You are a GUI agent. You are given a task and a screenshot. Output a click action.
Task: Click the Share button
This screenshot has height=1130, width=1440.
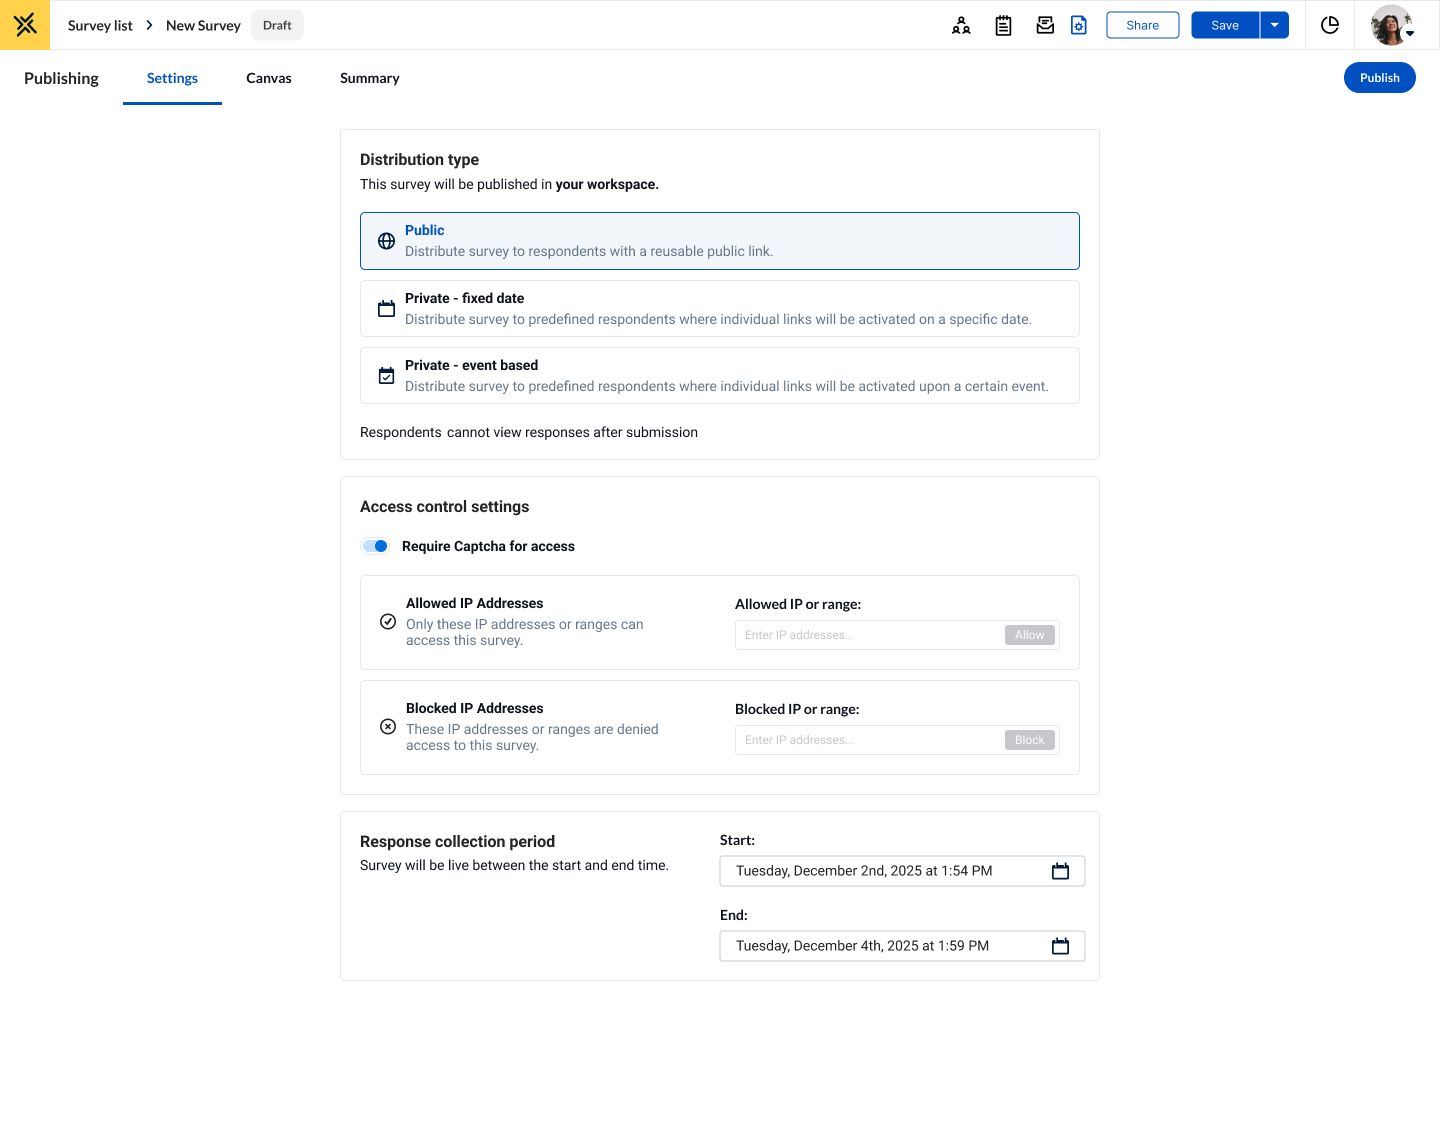tap(1142, 25)
